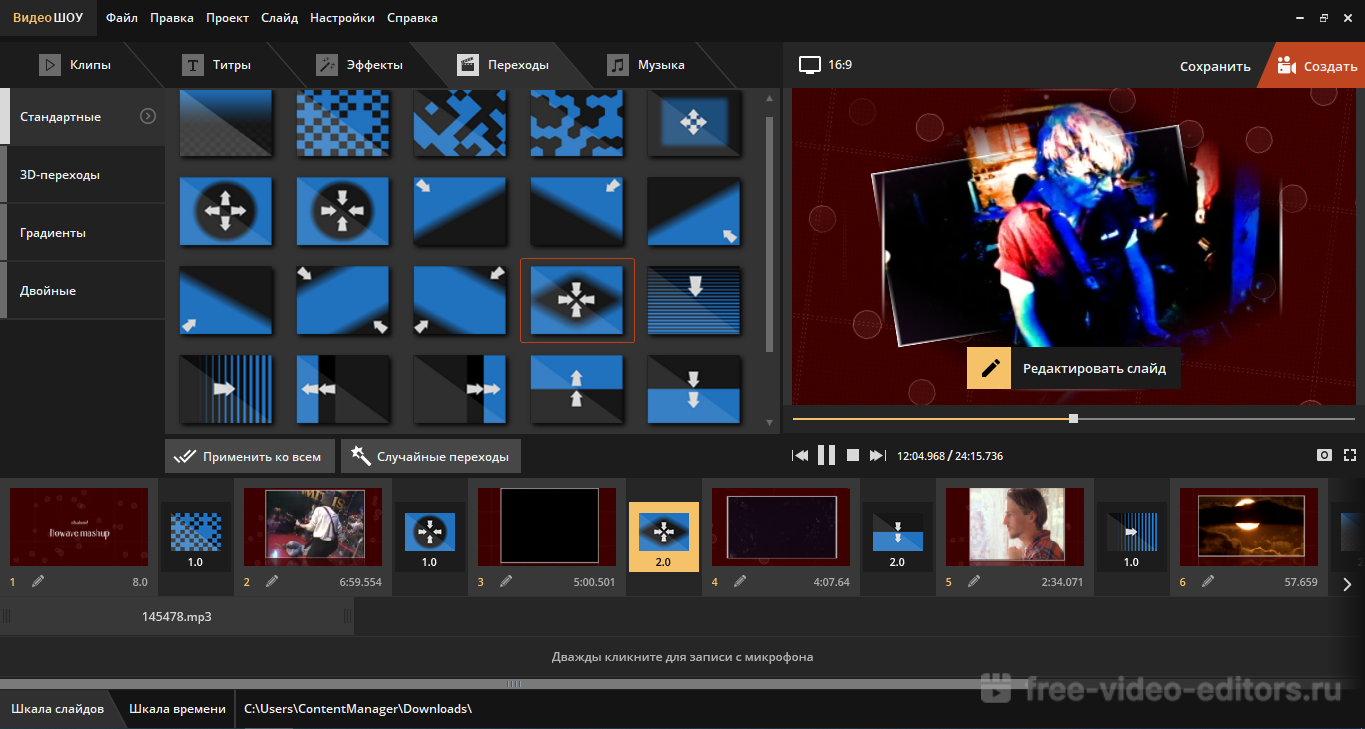This screenshot has width=1365, height=729.
Task: Jump to previous slide in player
Action: (800, 455)
